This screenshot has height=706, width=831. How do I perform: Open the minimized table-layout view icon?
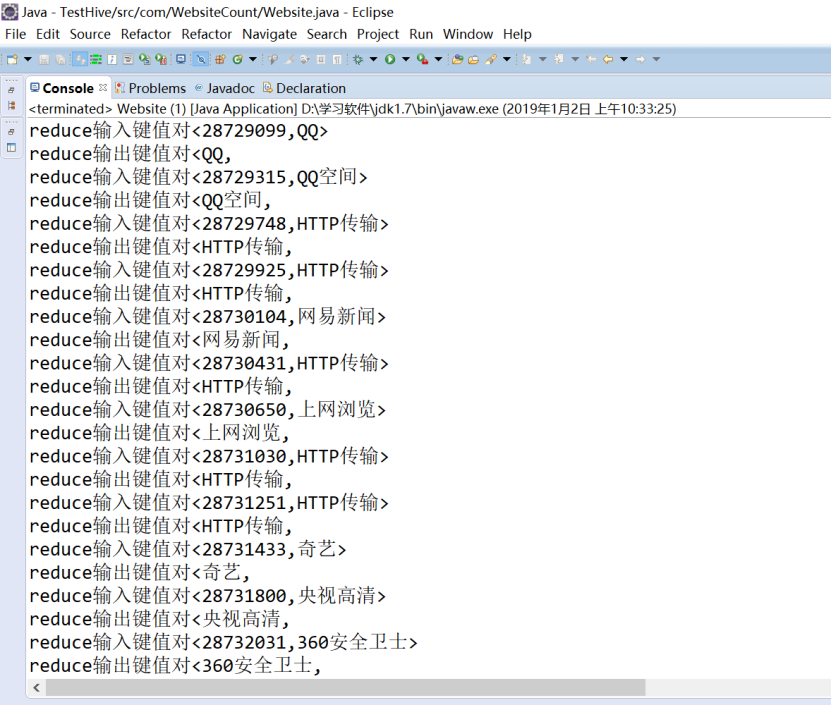tap(11, 147)
